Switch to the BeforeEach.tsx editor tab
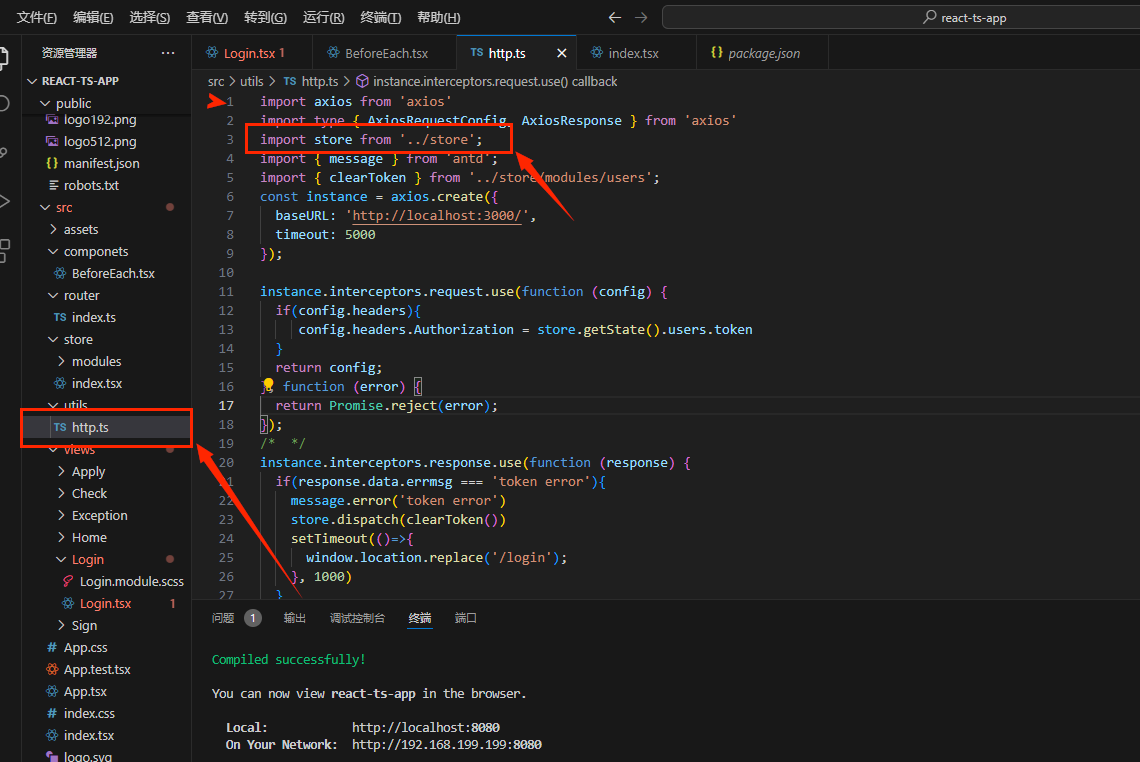Screen dimensions: 1140x762 (384, 53)
